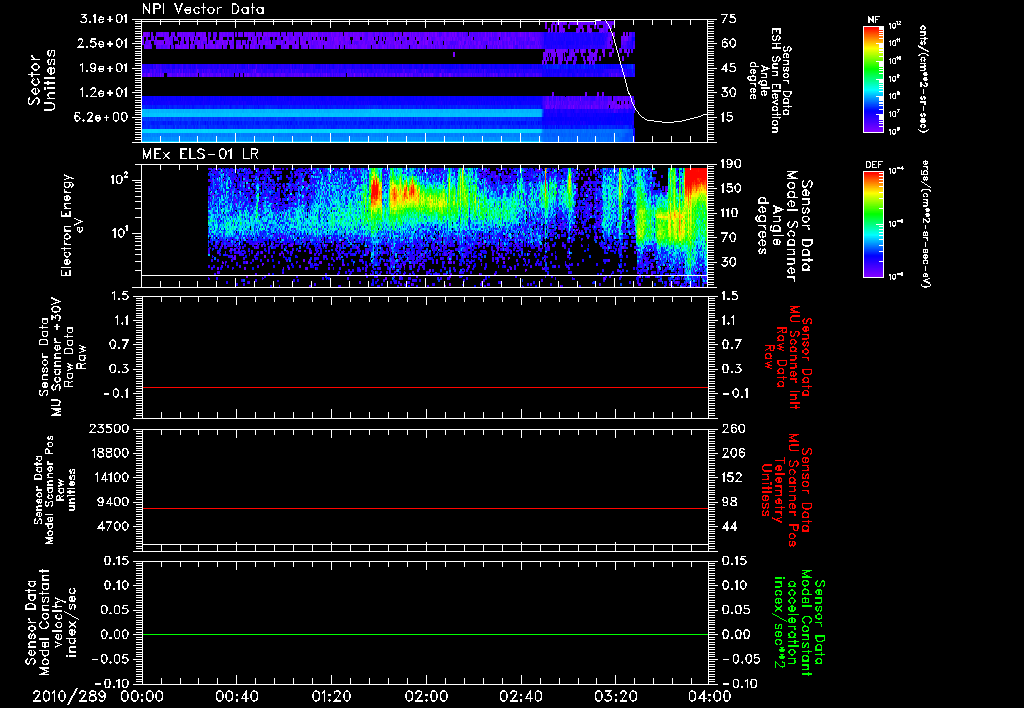Click the NF label above color bar
1024x708 pixels.
(x=873, y=20)
